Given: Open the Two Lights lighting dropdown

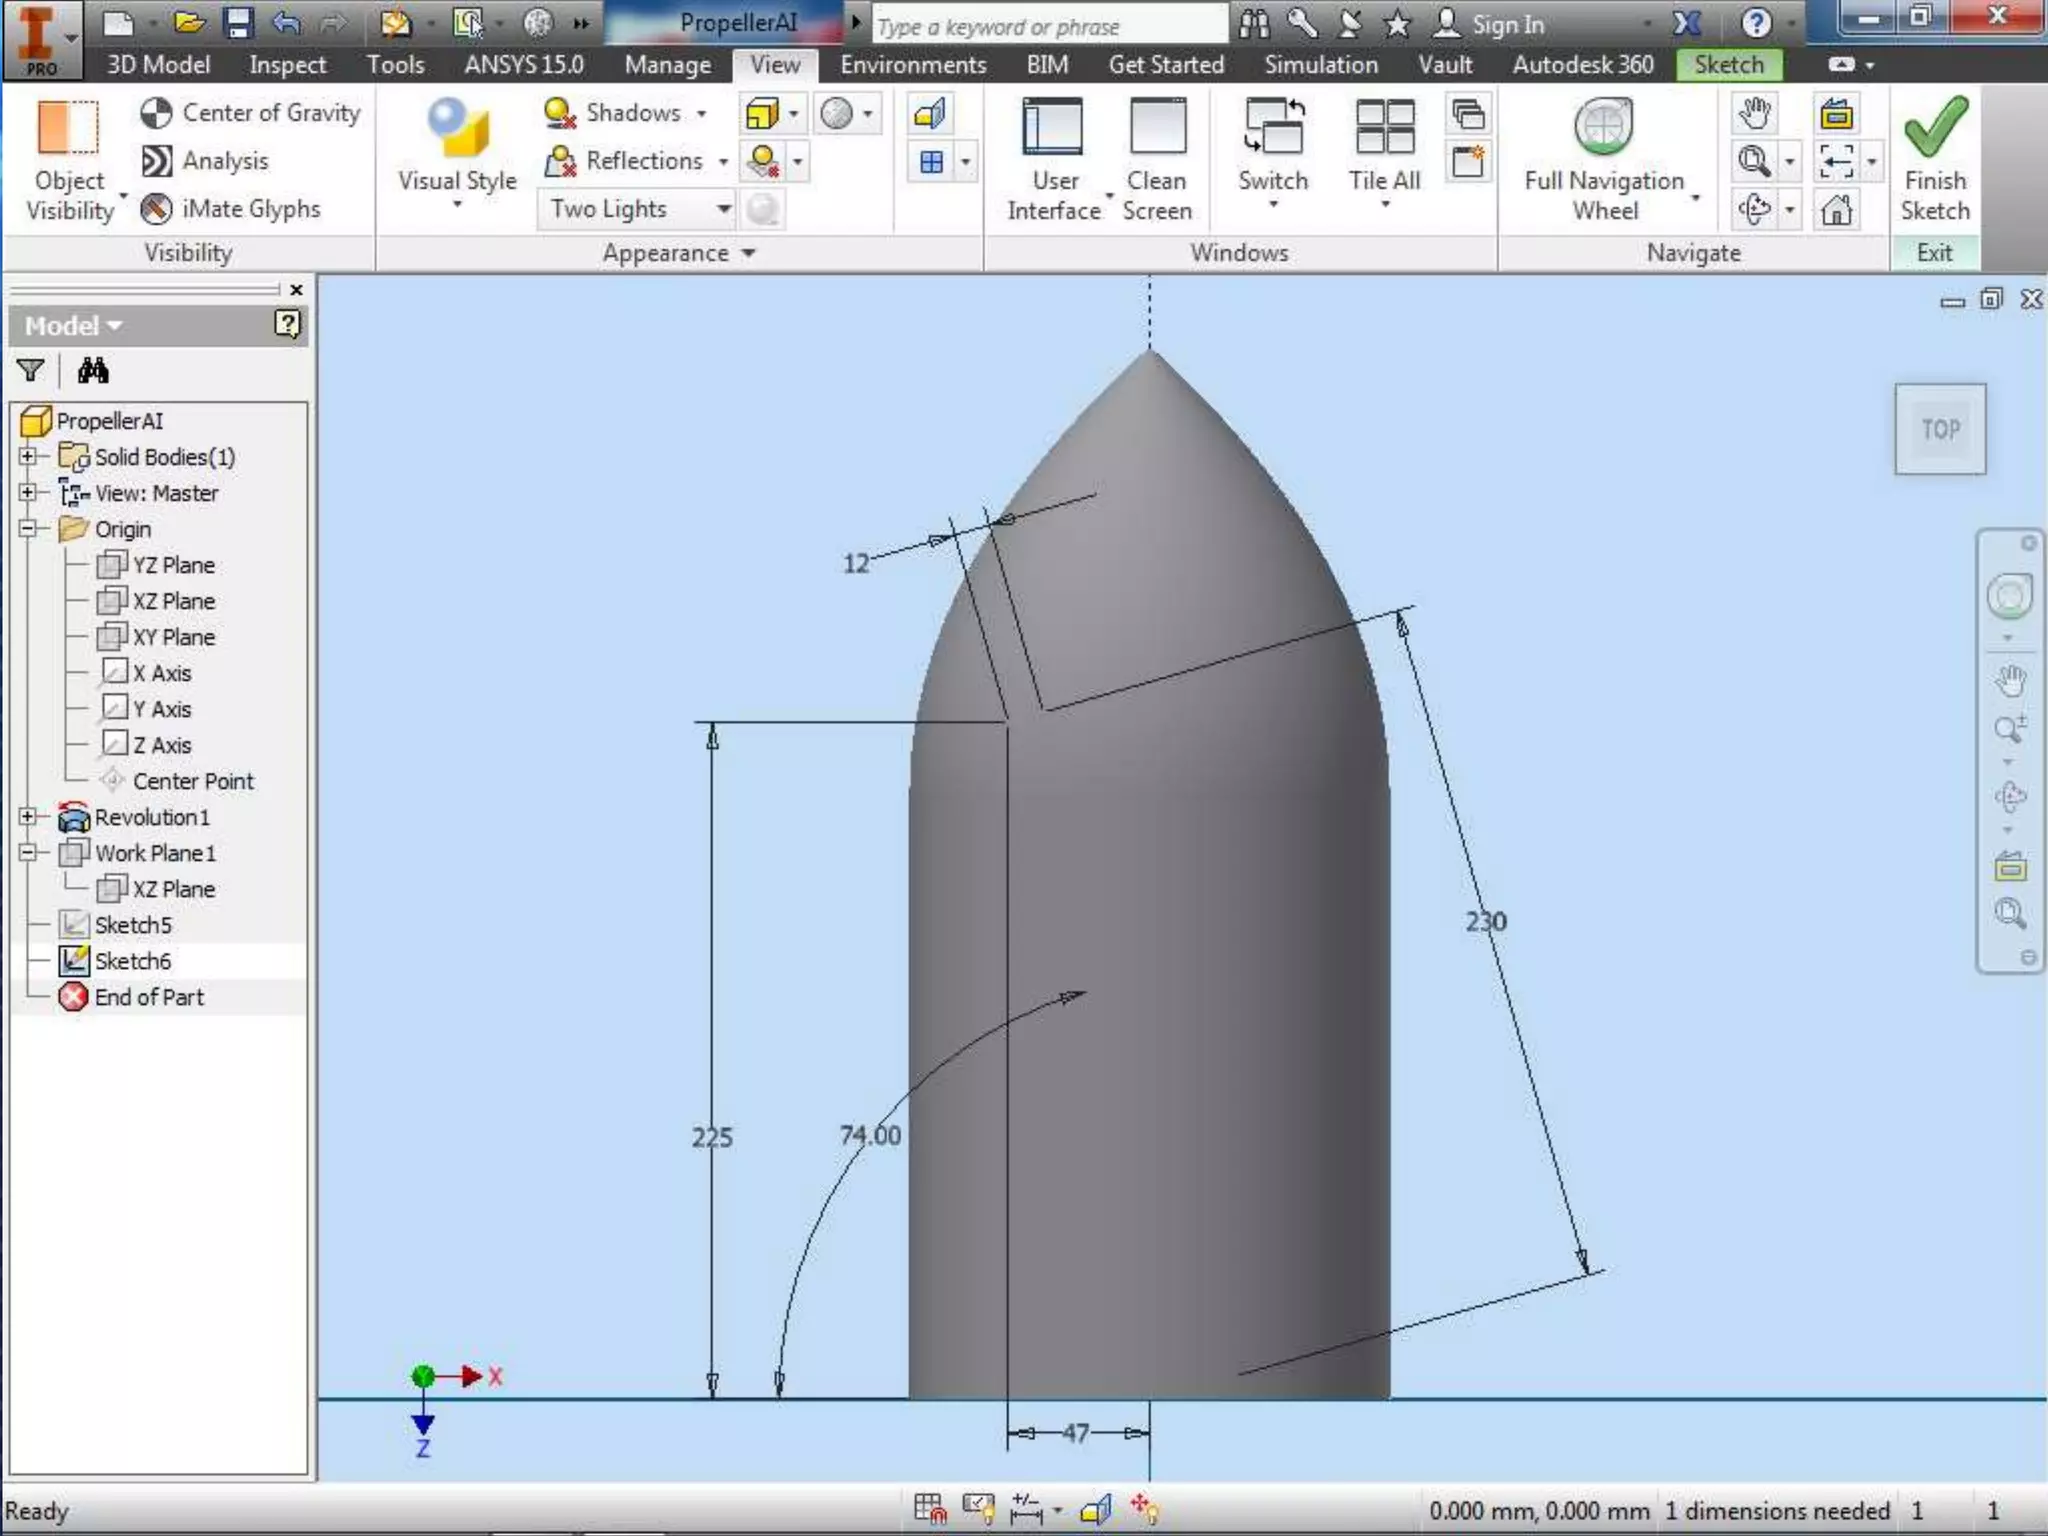Looking at the screenshot, I should 723,209.
